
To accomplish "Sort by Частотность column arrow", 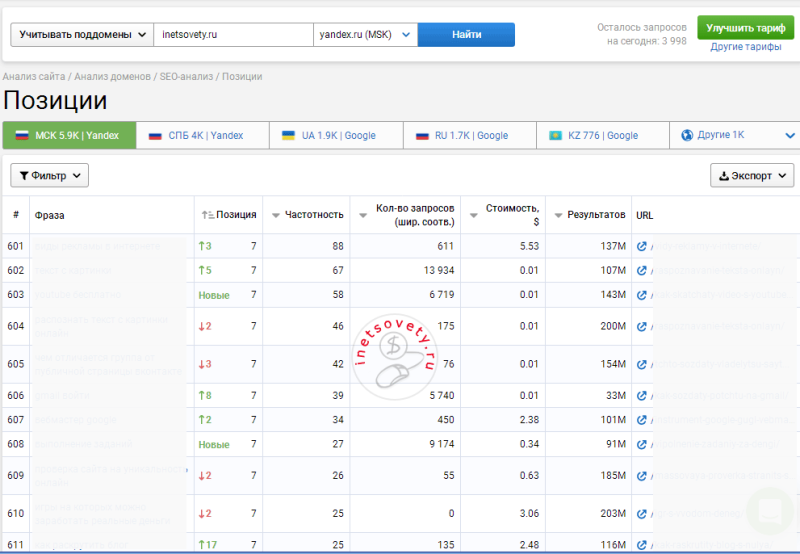I will tap(276, 215).
